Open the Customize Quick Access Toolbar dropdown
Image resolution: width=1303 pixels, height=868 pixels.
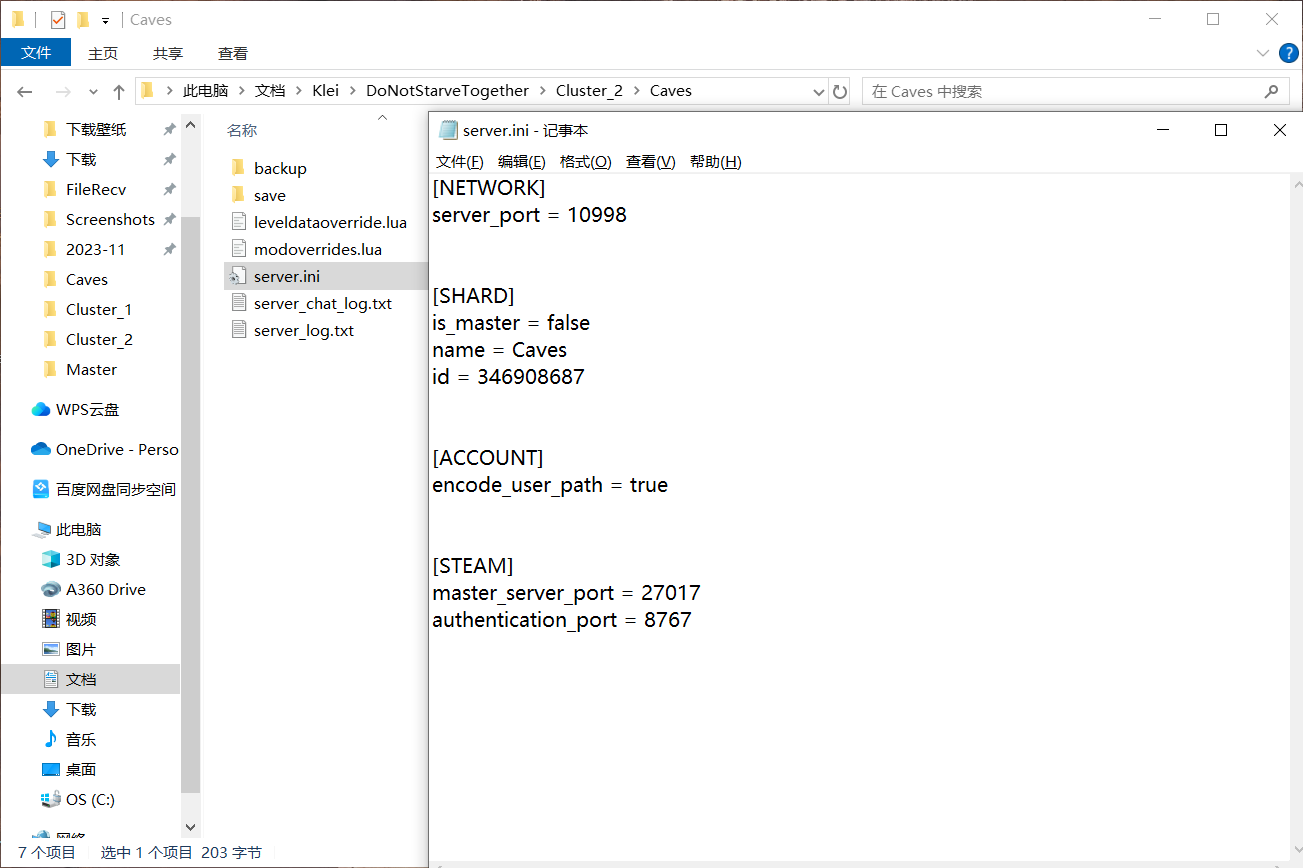[105, 20]
